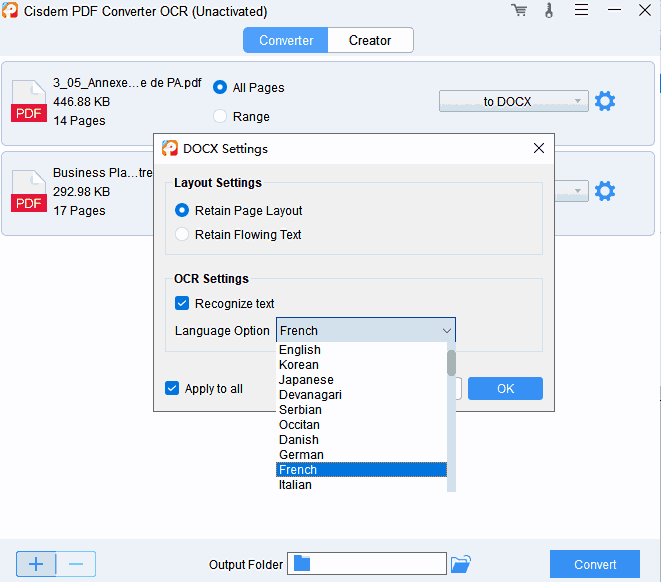Select German from language list
Viewport: 661px width, 582px height.
361,455
